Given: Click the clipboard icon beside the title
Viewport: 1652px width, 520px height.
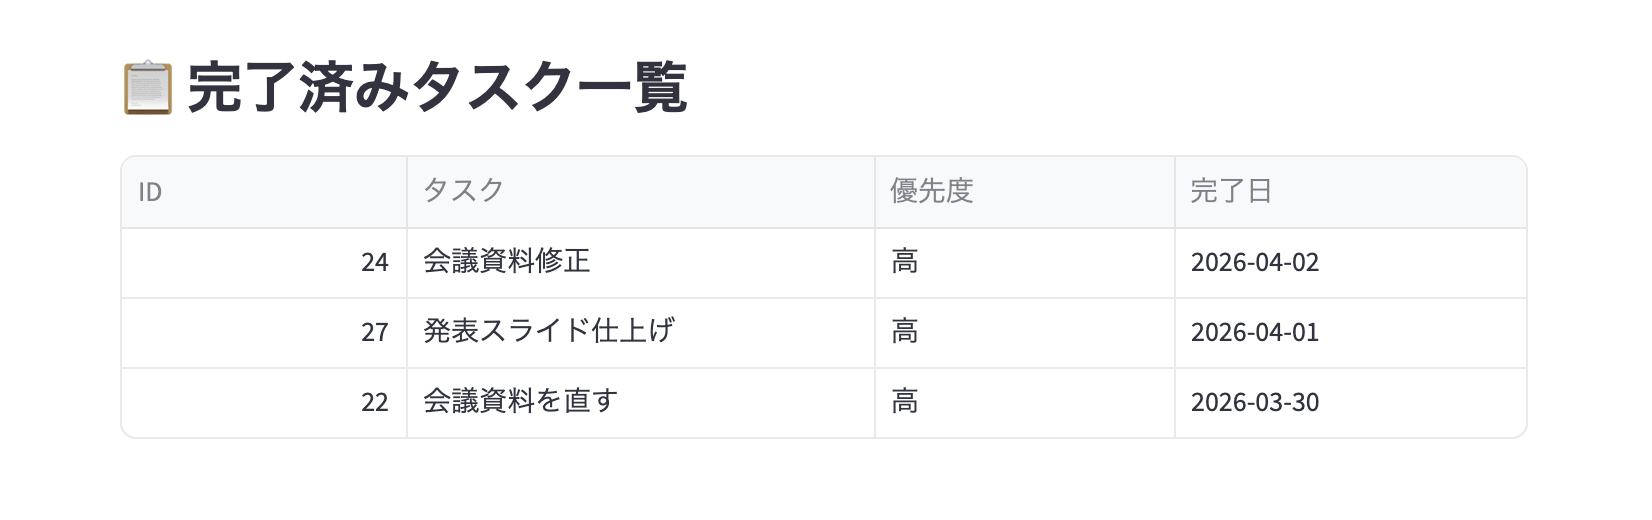Looking at the screenshot, I should pyautogui.click(x=147, y=88).
